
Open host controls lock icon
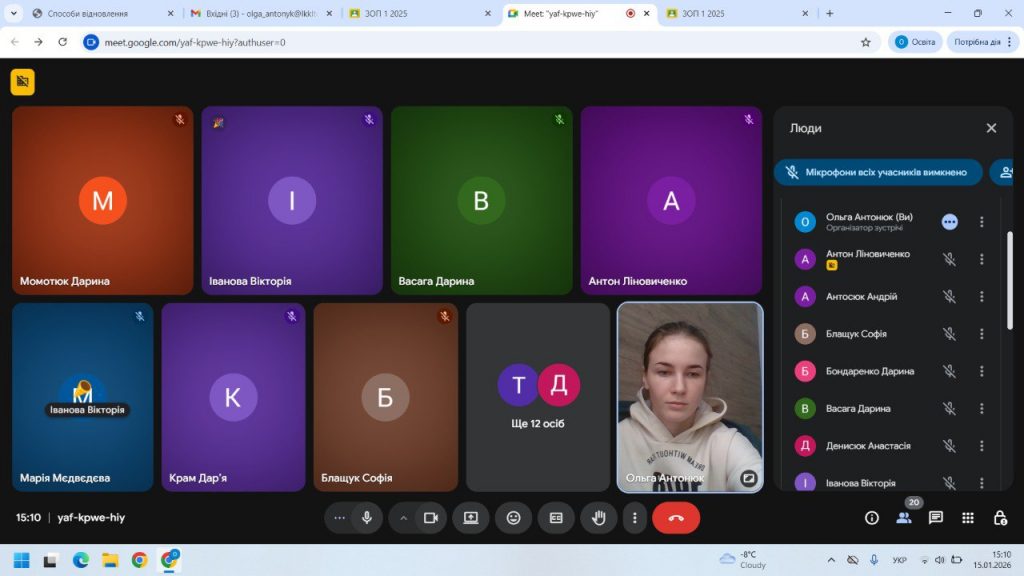(1000, 518)
